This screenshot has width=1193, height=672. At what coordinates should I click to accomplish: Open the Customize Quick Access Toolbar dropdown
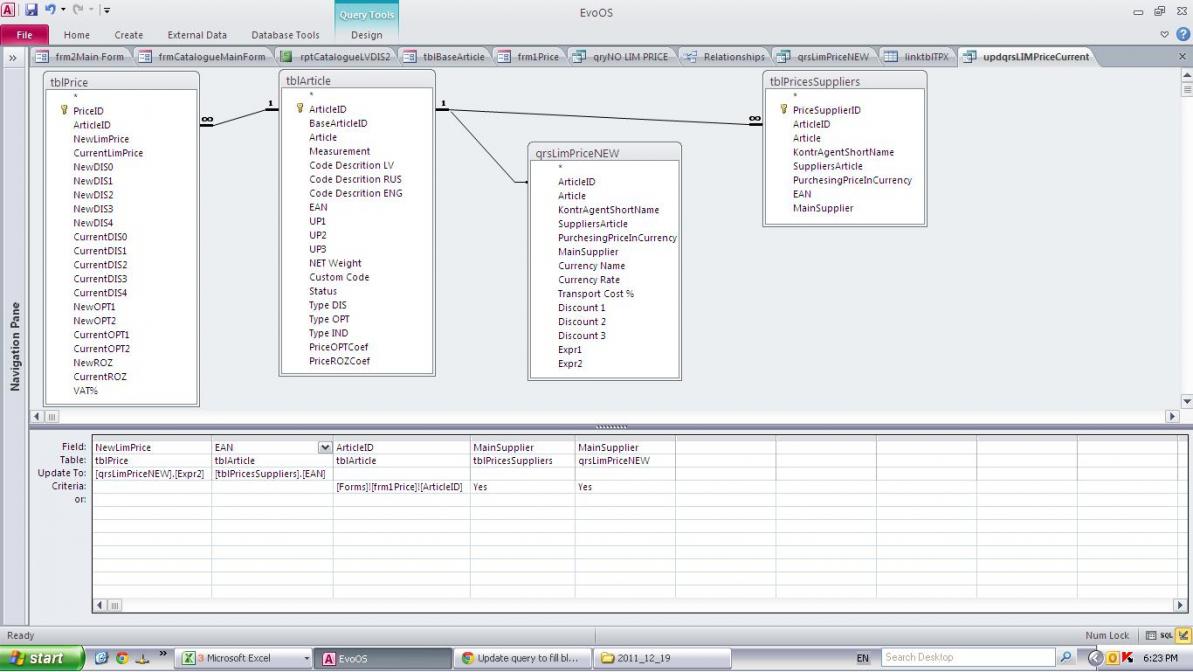coord(107,11)
